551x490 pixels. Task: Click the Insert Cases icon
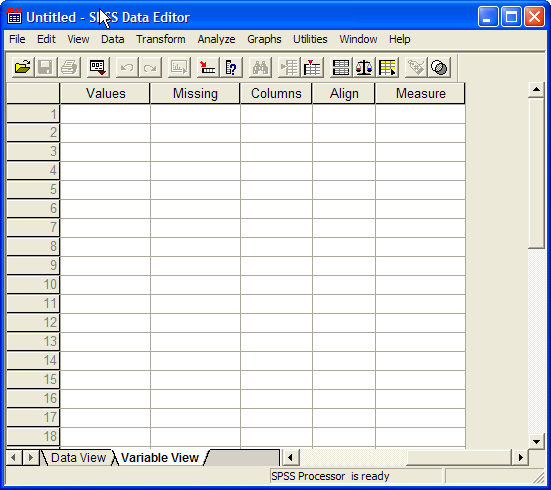(x=289, y=67)
